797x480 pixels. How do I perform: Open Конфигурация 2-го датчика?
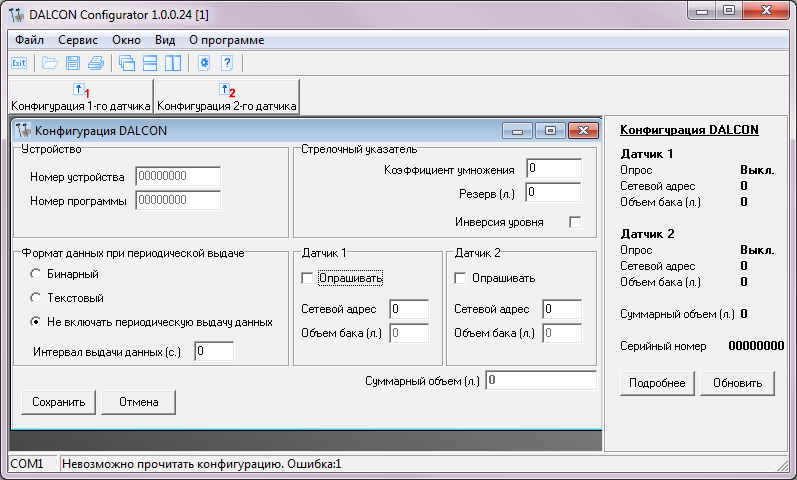(x=227, y=97)
